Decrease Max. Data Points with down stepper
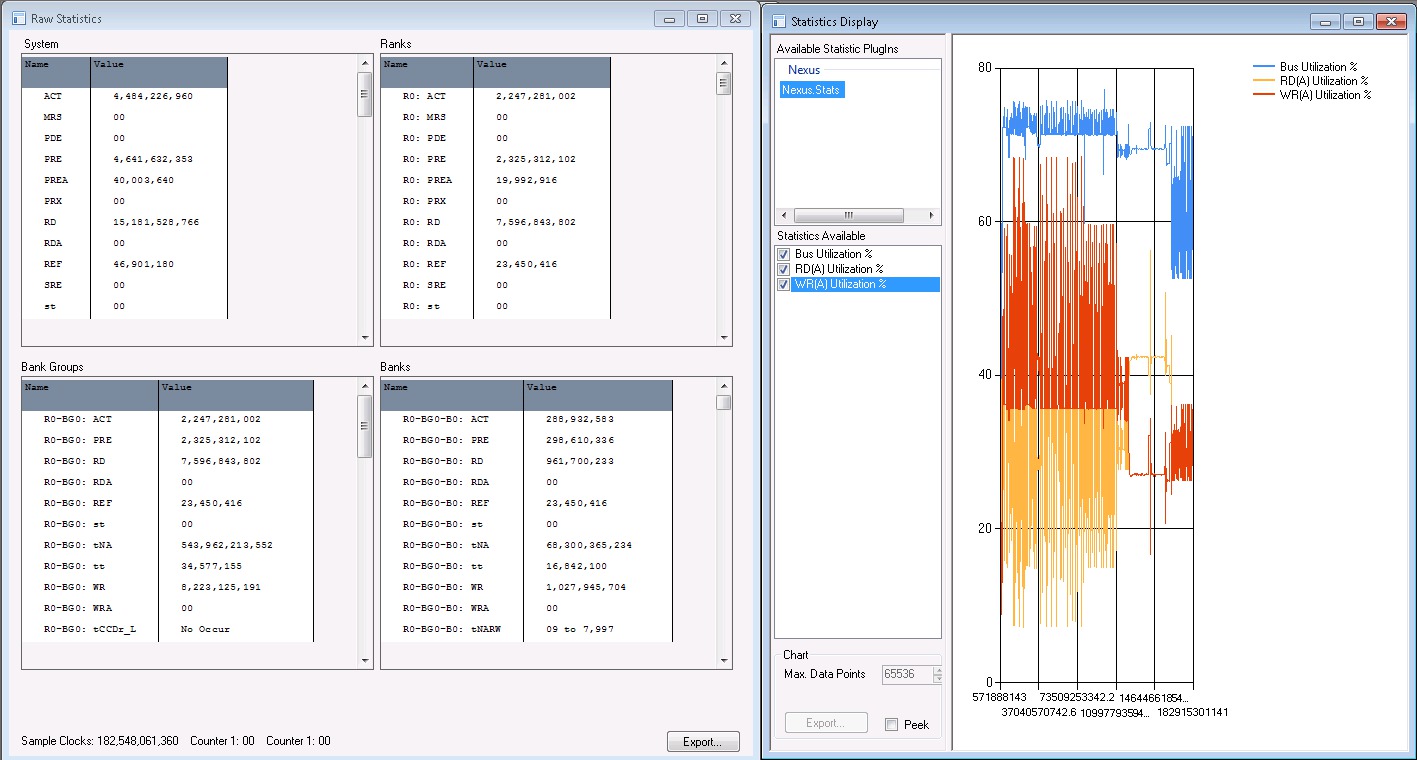The width and height of the screenshot is (1417, 760). pos(937,680)
